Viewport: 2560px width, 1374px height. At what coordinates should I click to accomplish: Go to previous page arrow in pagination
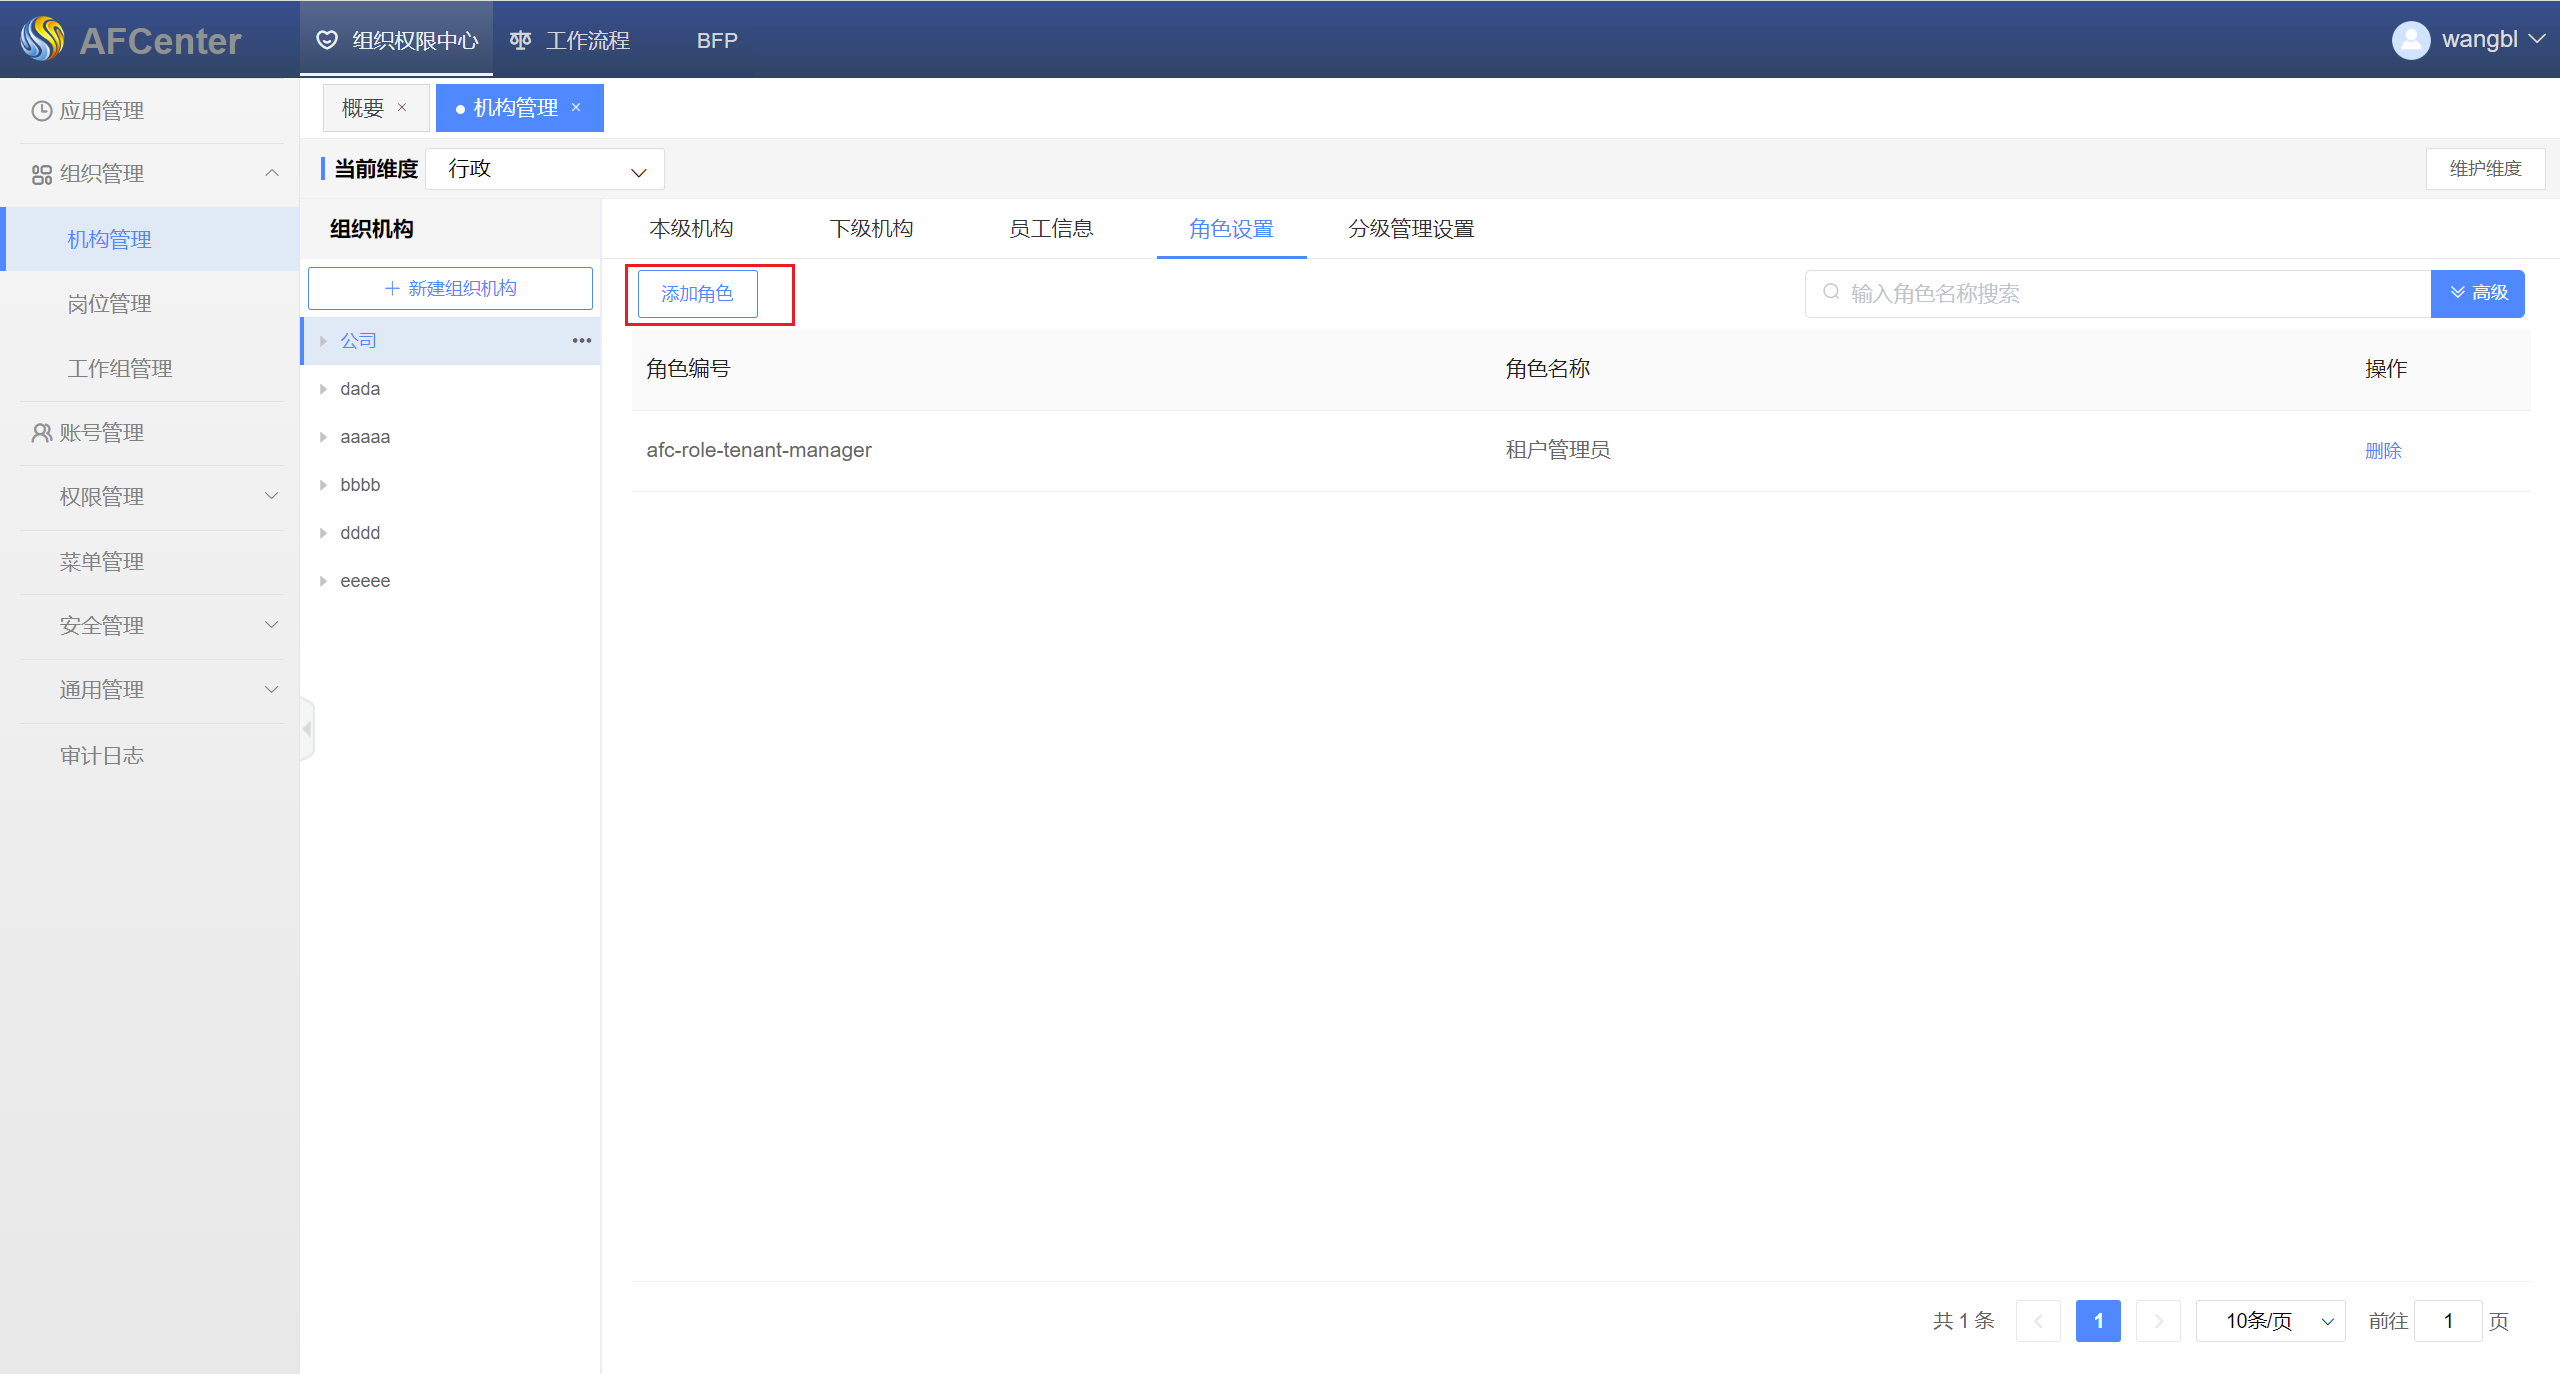click(2038, 1321)
